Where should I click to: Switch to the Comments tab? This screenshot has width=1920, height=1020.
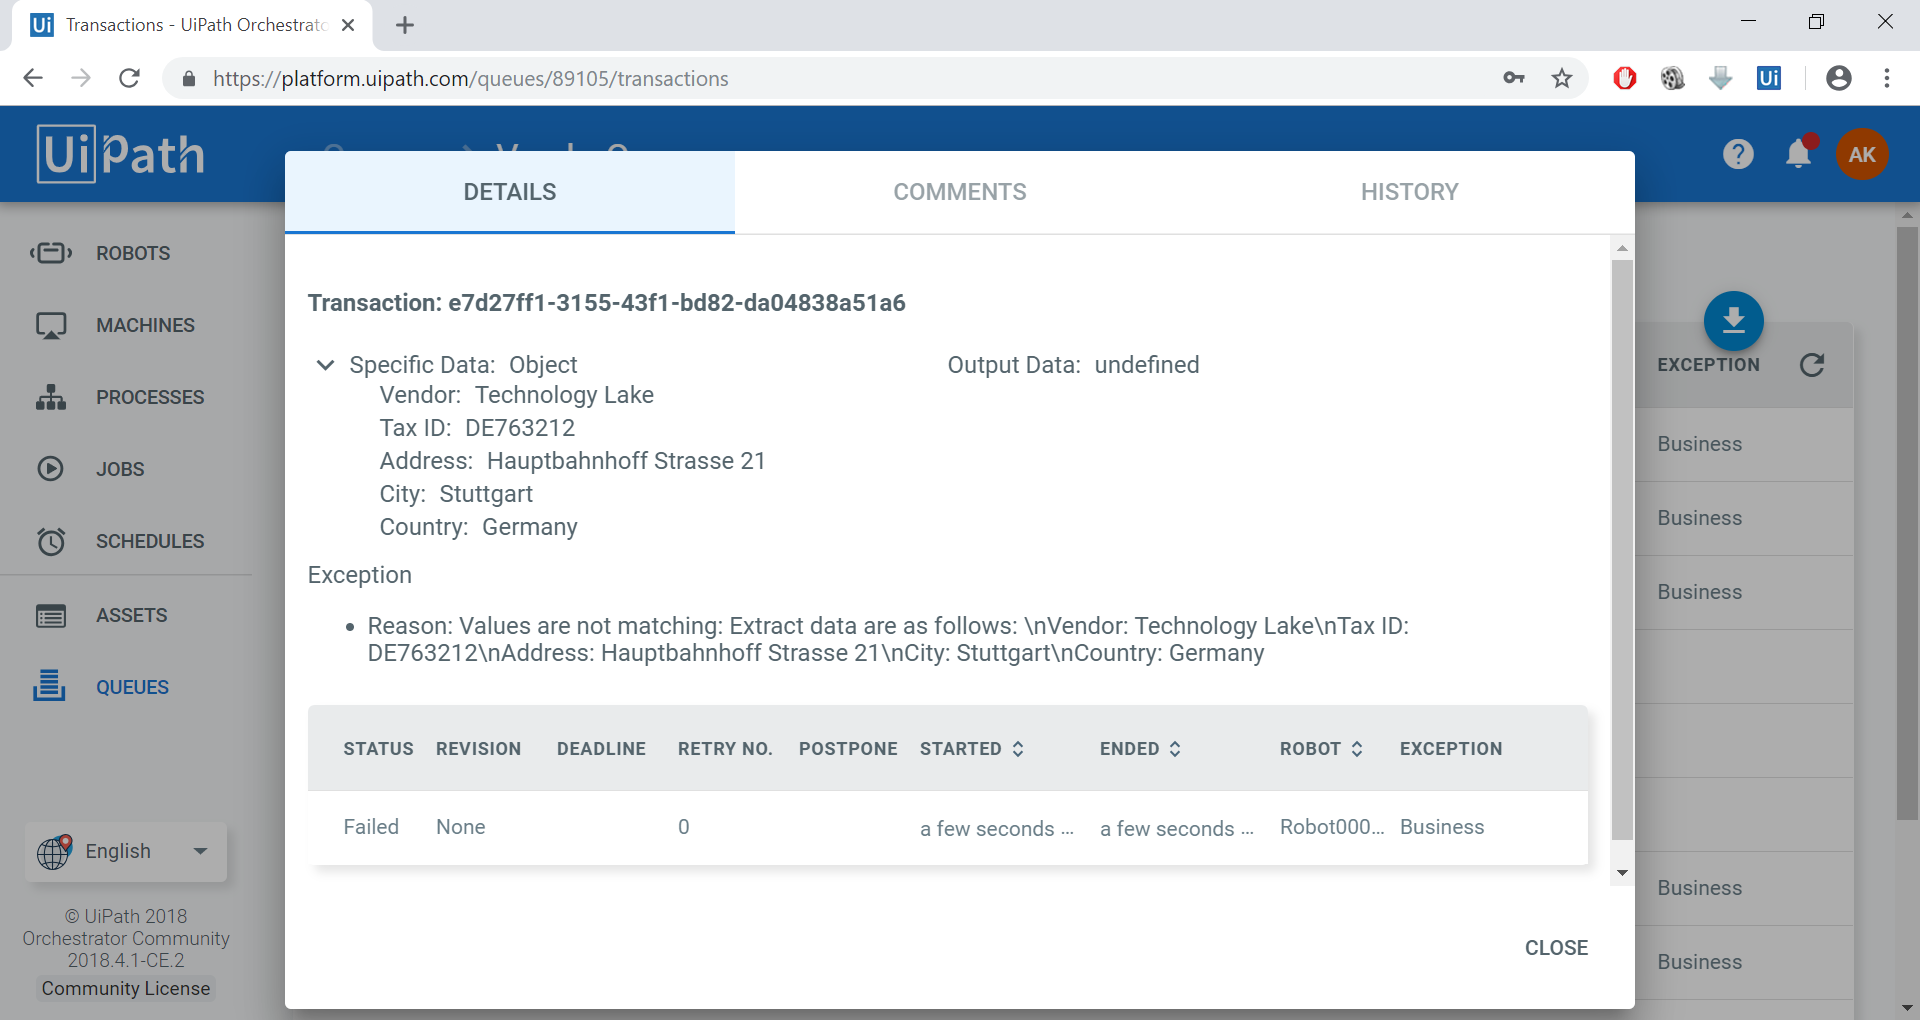tap(960, 192)
